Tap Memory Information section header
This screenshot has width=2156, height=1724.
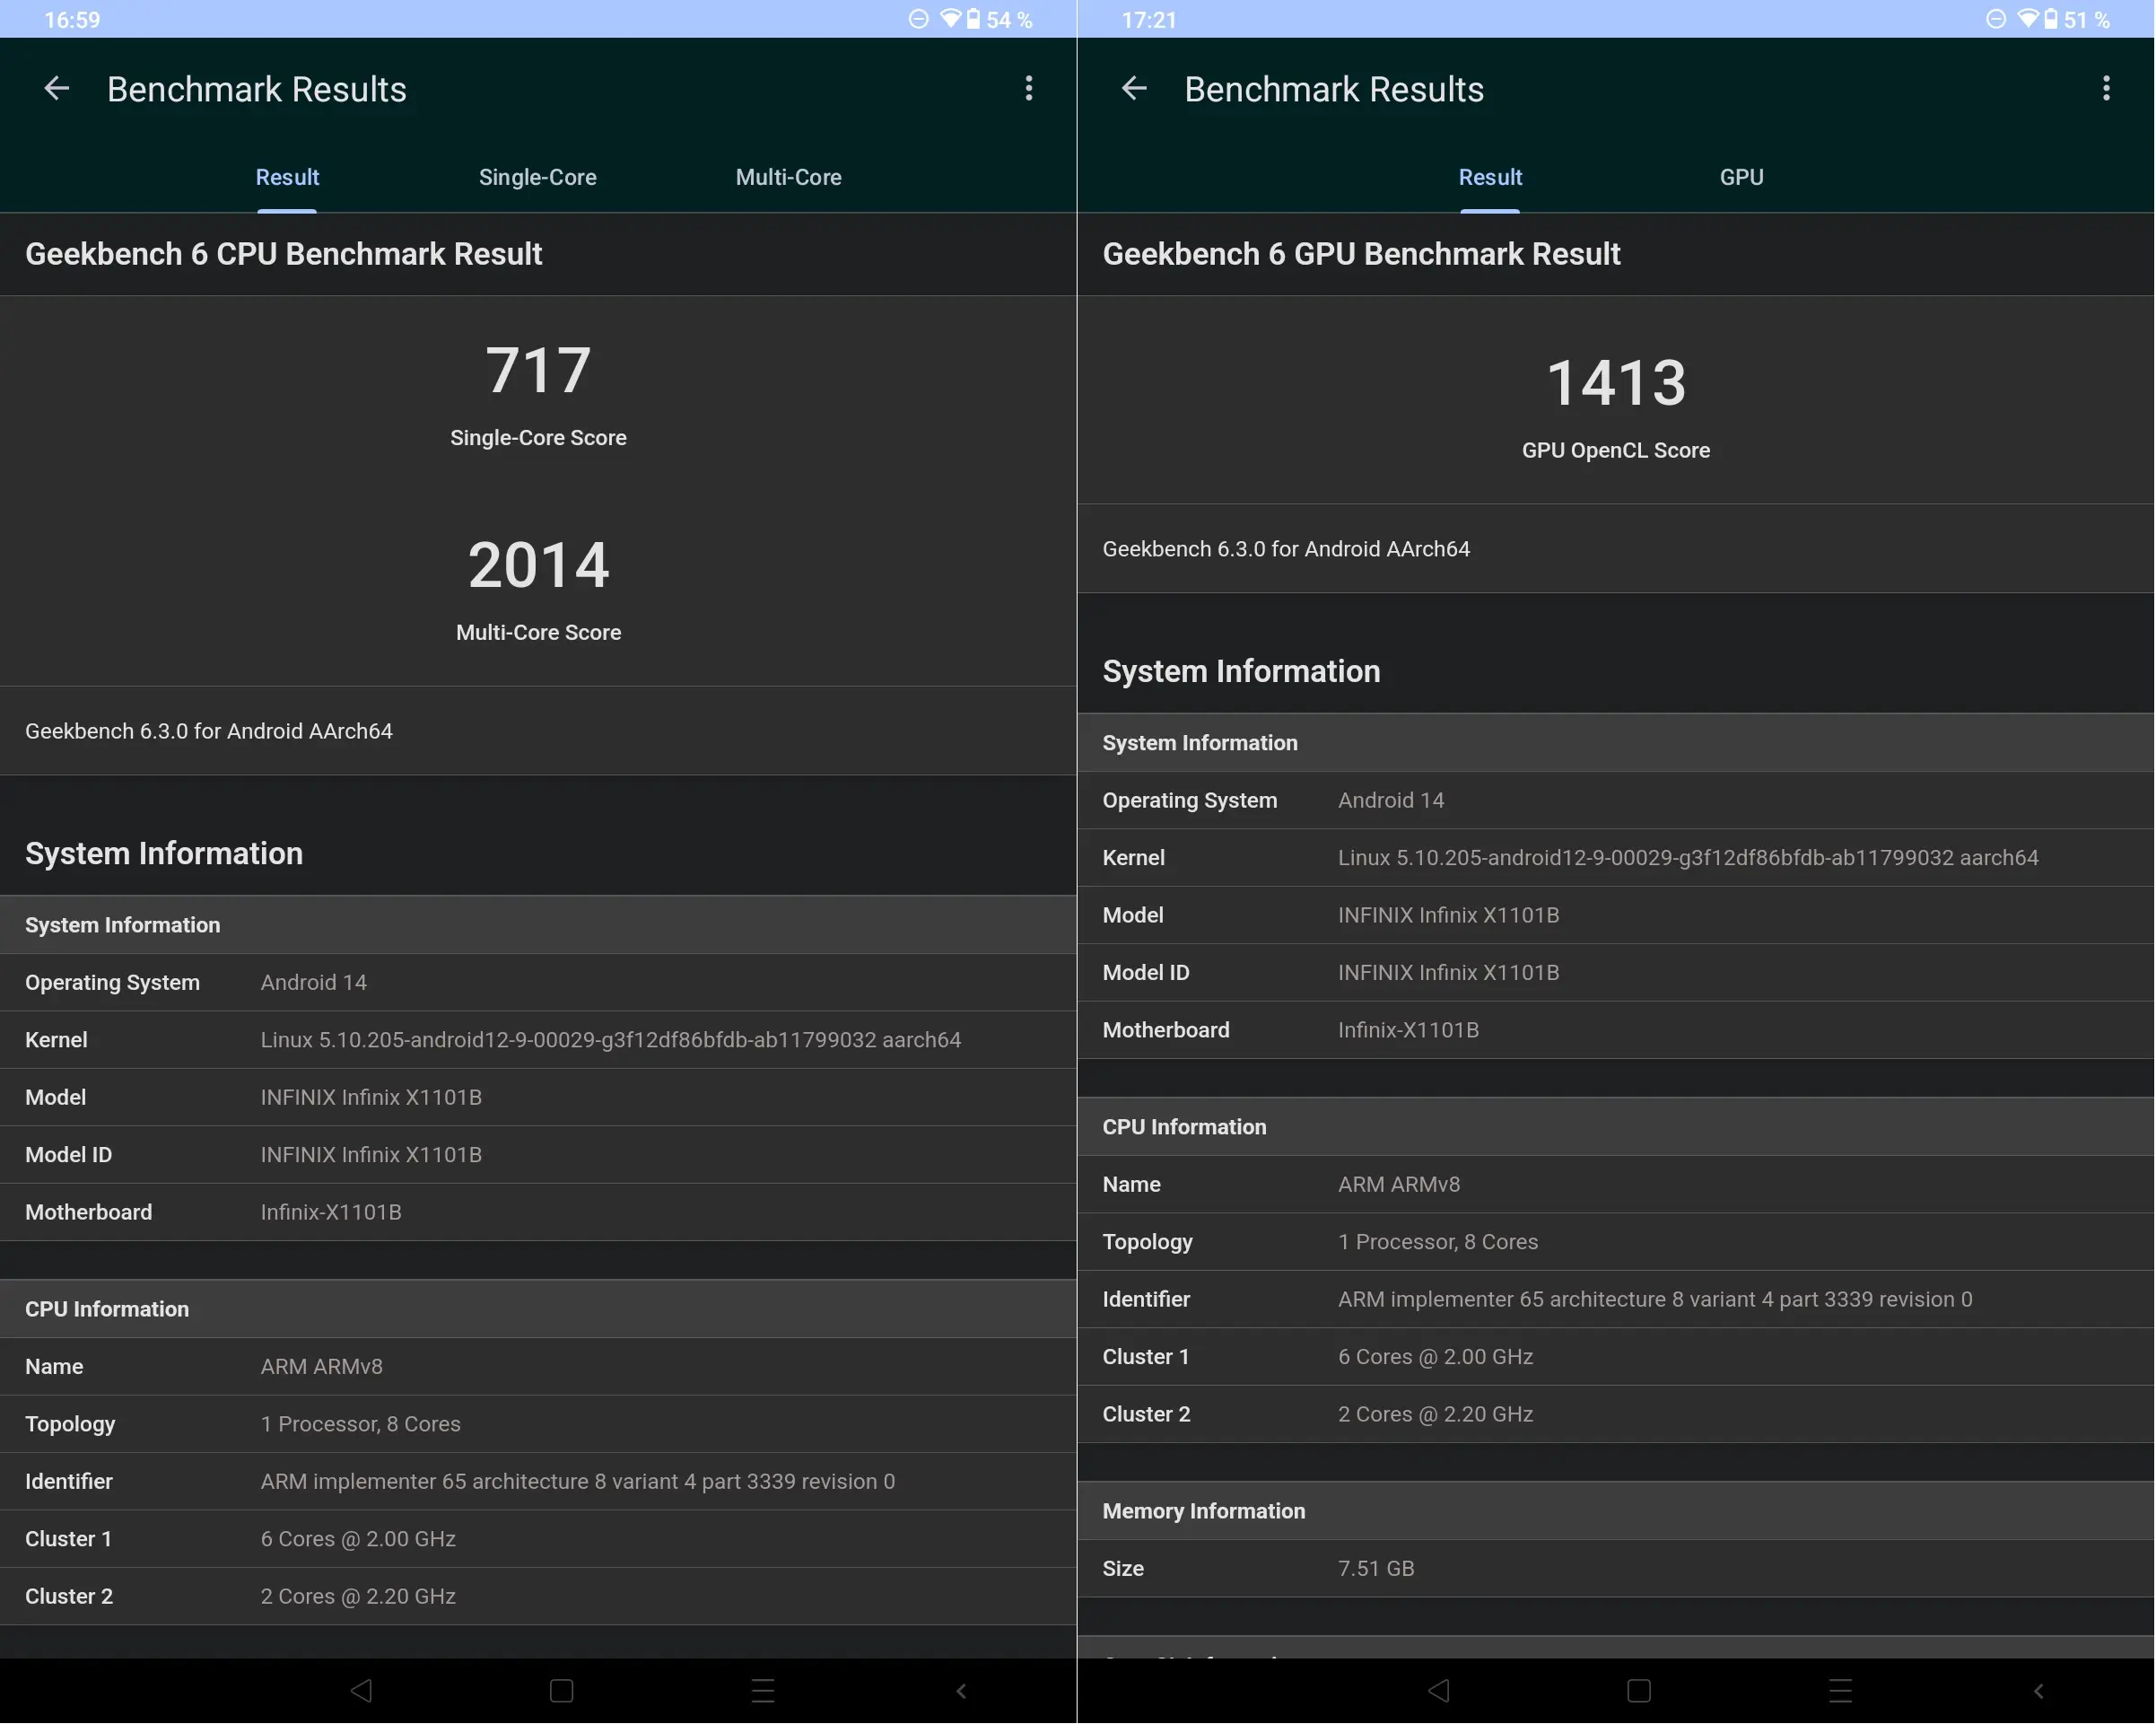(1616, 1511)
